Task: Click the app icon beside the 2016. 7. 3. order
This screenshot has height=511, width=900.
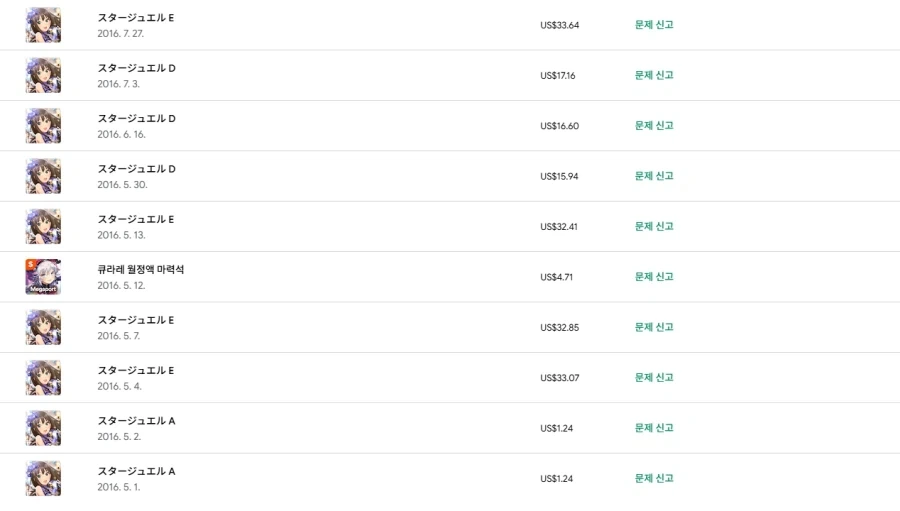Action: [x=43, y=75]
